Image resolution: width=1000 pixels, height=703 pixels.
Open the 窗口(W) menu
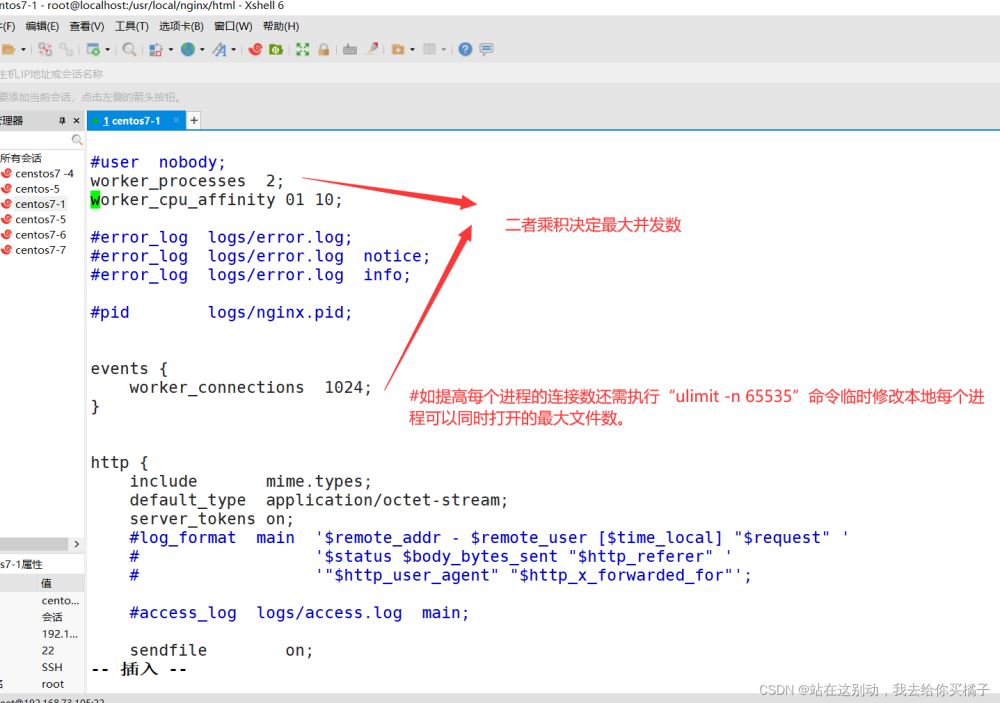(x=233, y=26)
